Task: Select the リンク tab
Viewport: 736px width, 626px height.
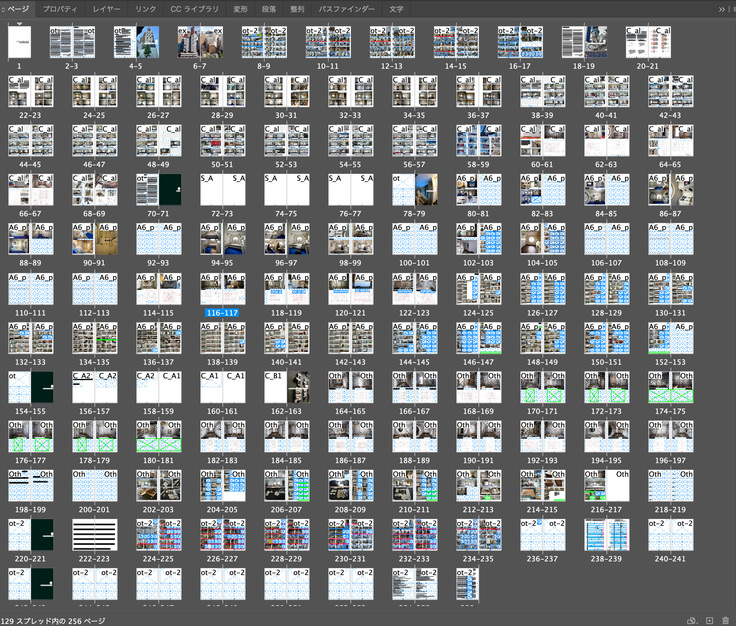Action: pos(145,8)
